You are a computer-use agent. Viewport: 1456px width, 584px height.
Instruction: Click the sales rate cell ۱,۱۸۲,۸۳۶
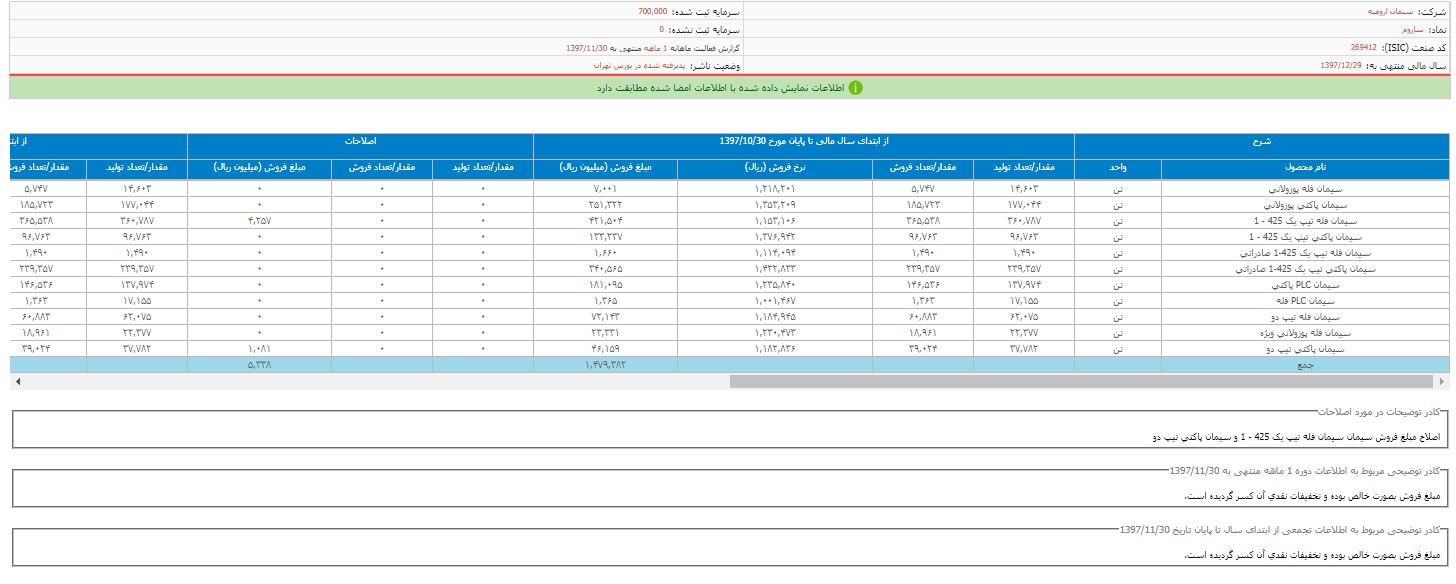(775, 349)
